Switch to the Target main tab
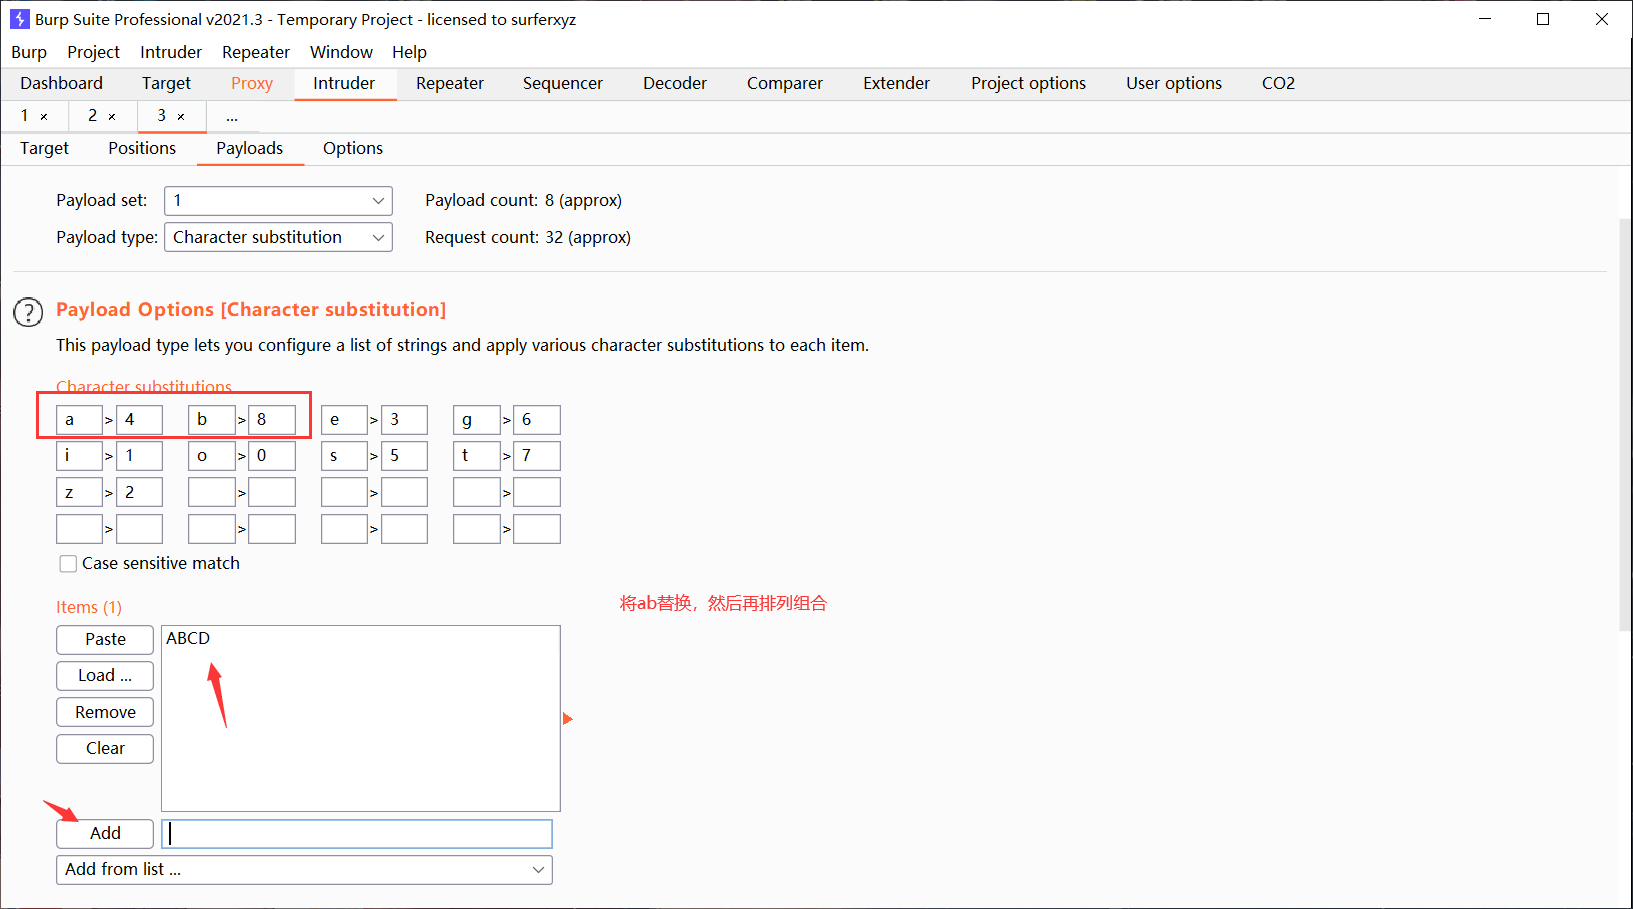Image resolution: width=1633 pixels, height=909 pixels. click(x=166, y=84)
